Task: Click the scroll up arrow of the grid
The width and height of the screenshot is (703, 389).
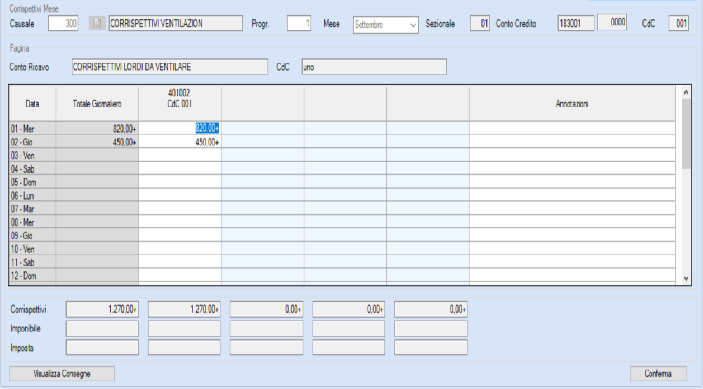Action: pyautogui.click(x=686, y=92)
